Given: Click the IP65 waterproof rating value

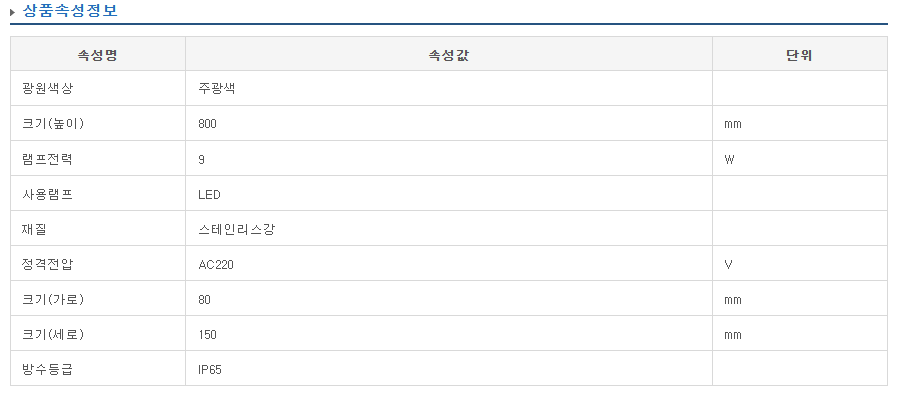Looking at the screenshot, I should [x=210, y=369].
